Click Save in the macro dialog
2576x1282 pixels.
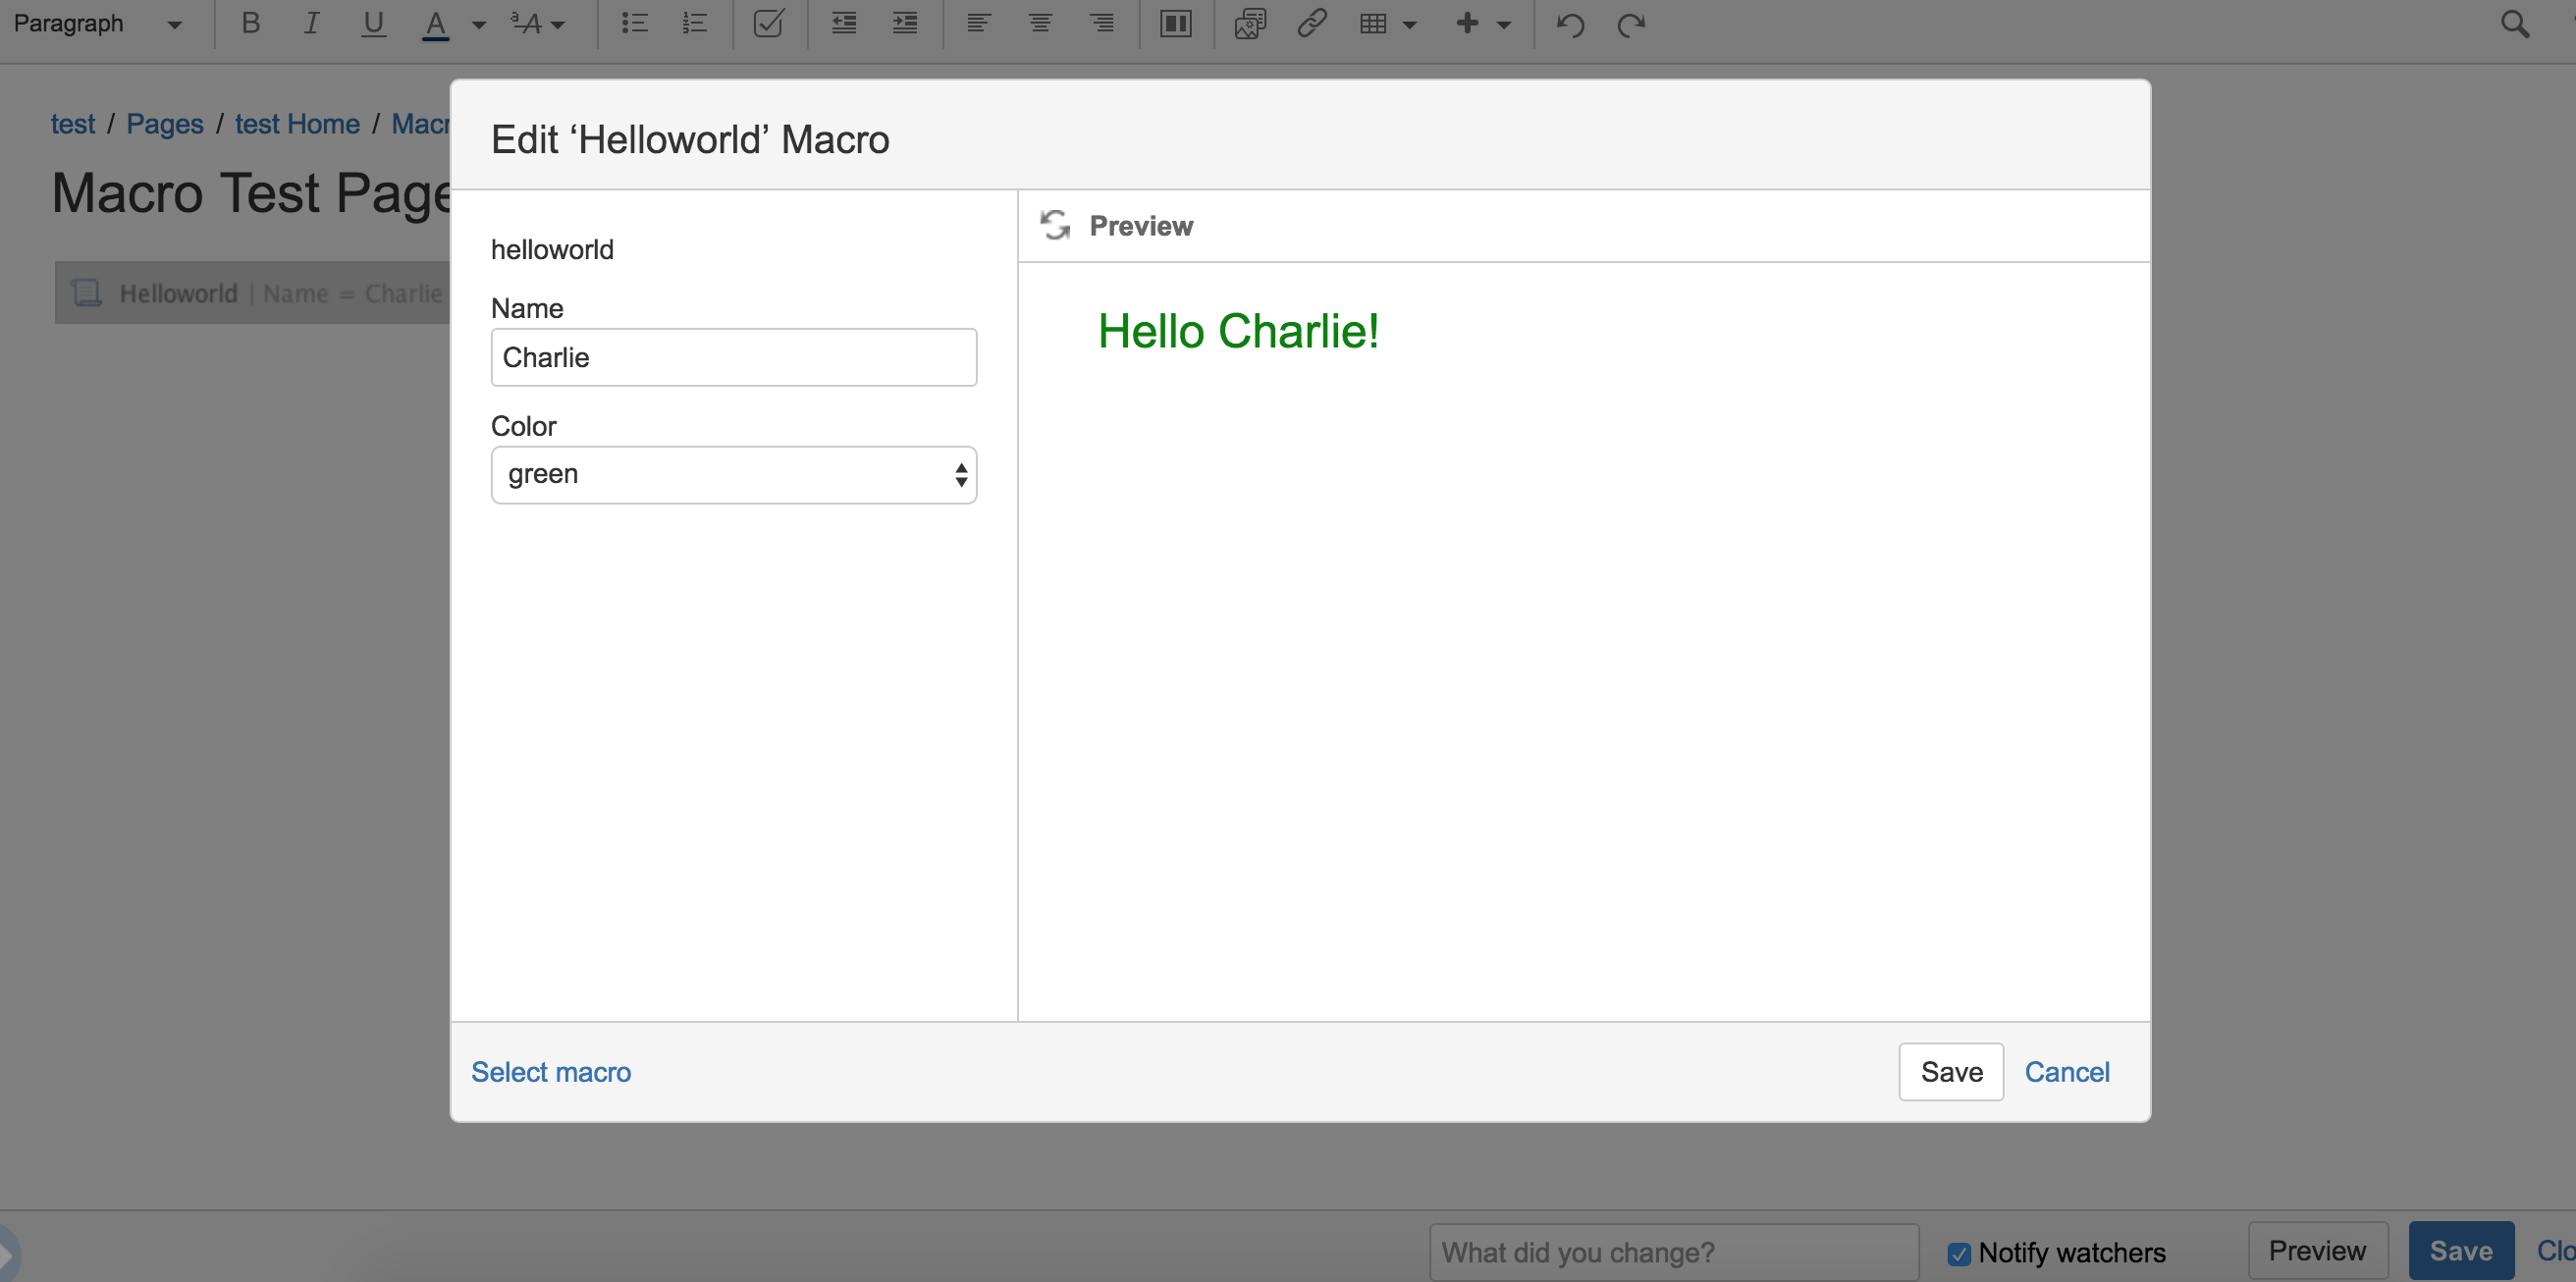click(1950, 1072)
